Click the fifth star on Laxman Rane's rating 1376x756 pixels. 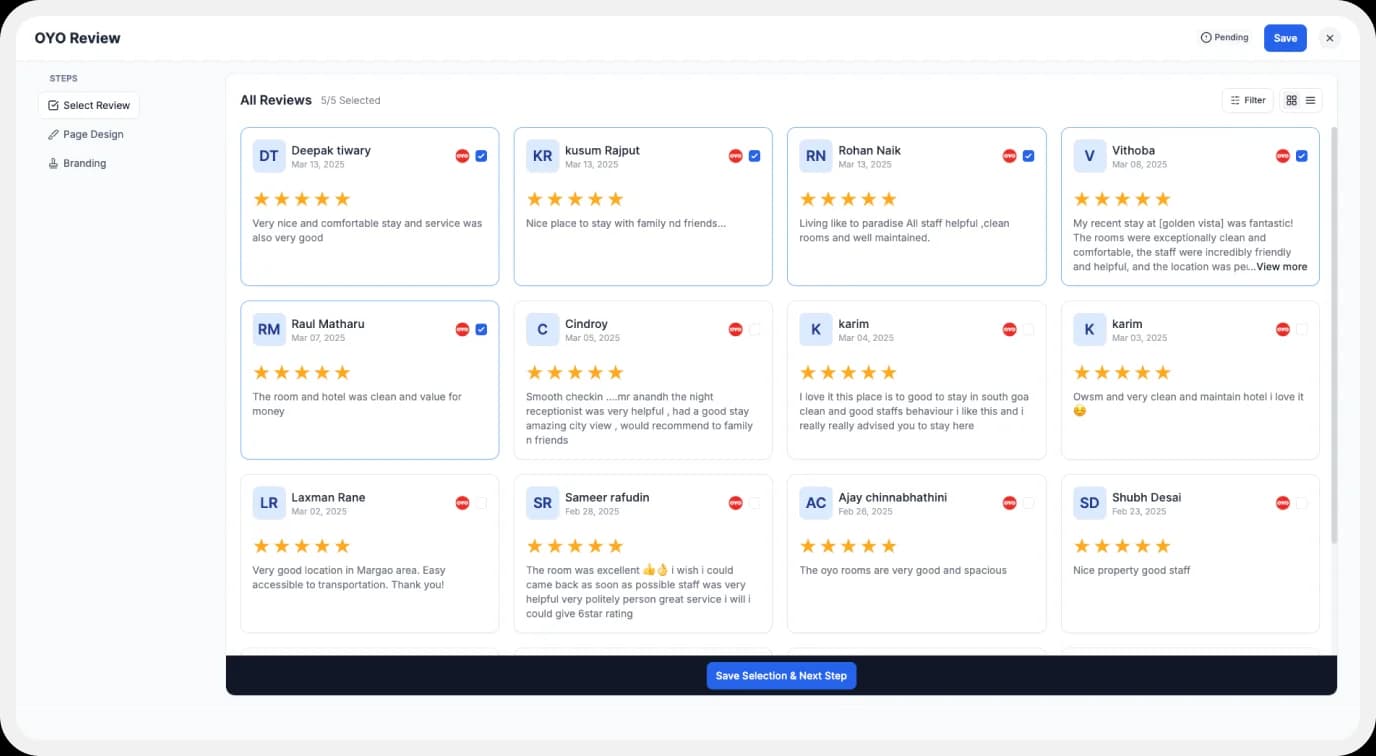(x=345, y=545)
